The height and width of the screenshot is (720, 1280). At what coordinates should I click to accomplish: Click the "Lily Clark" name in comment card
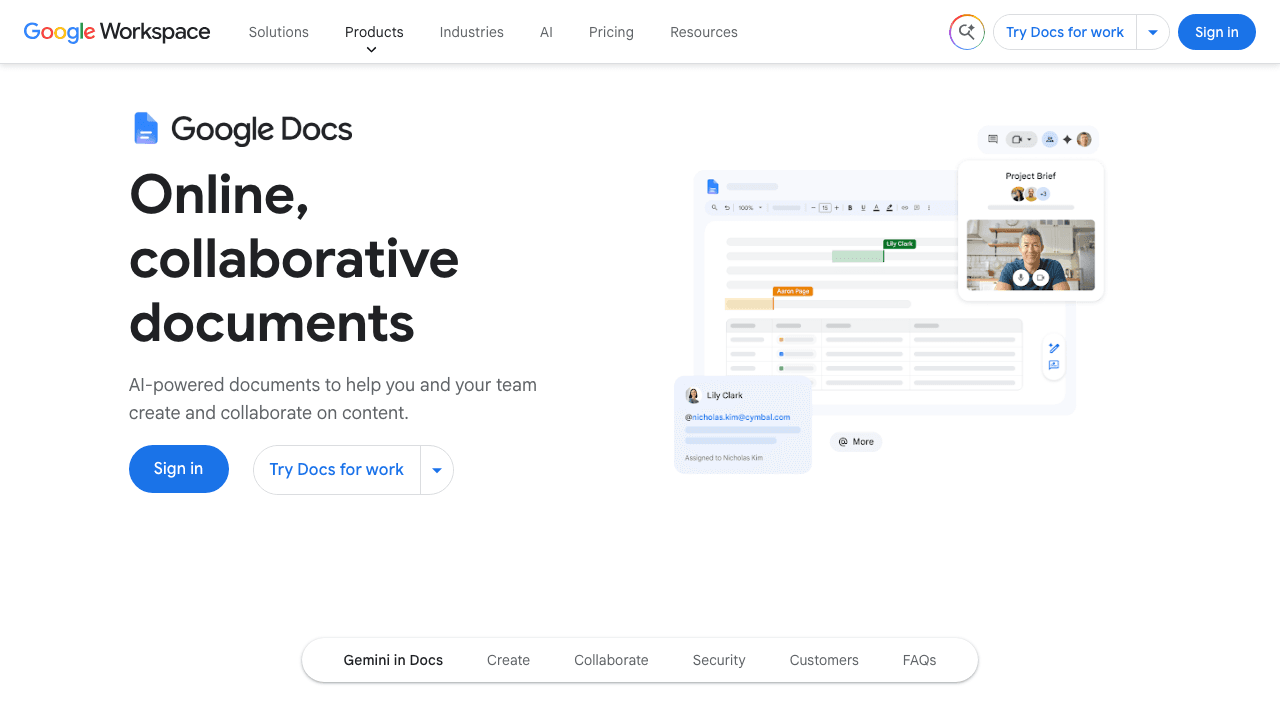[x=725, y=395]
